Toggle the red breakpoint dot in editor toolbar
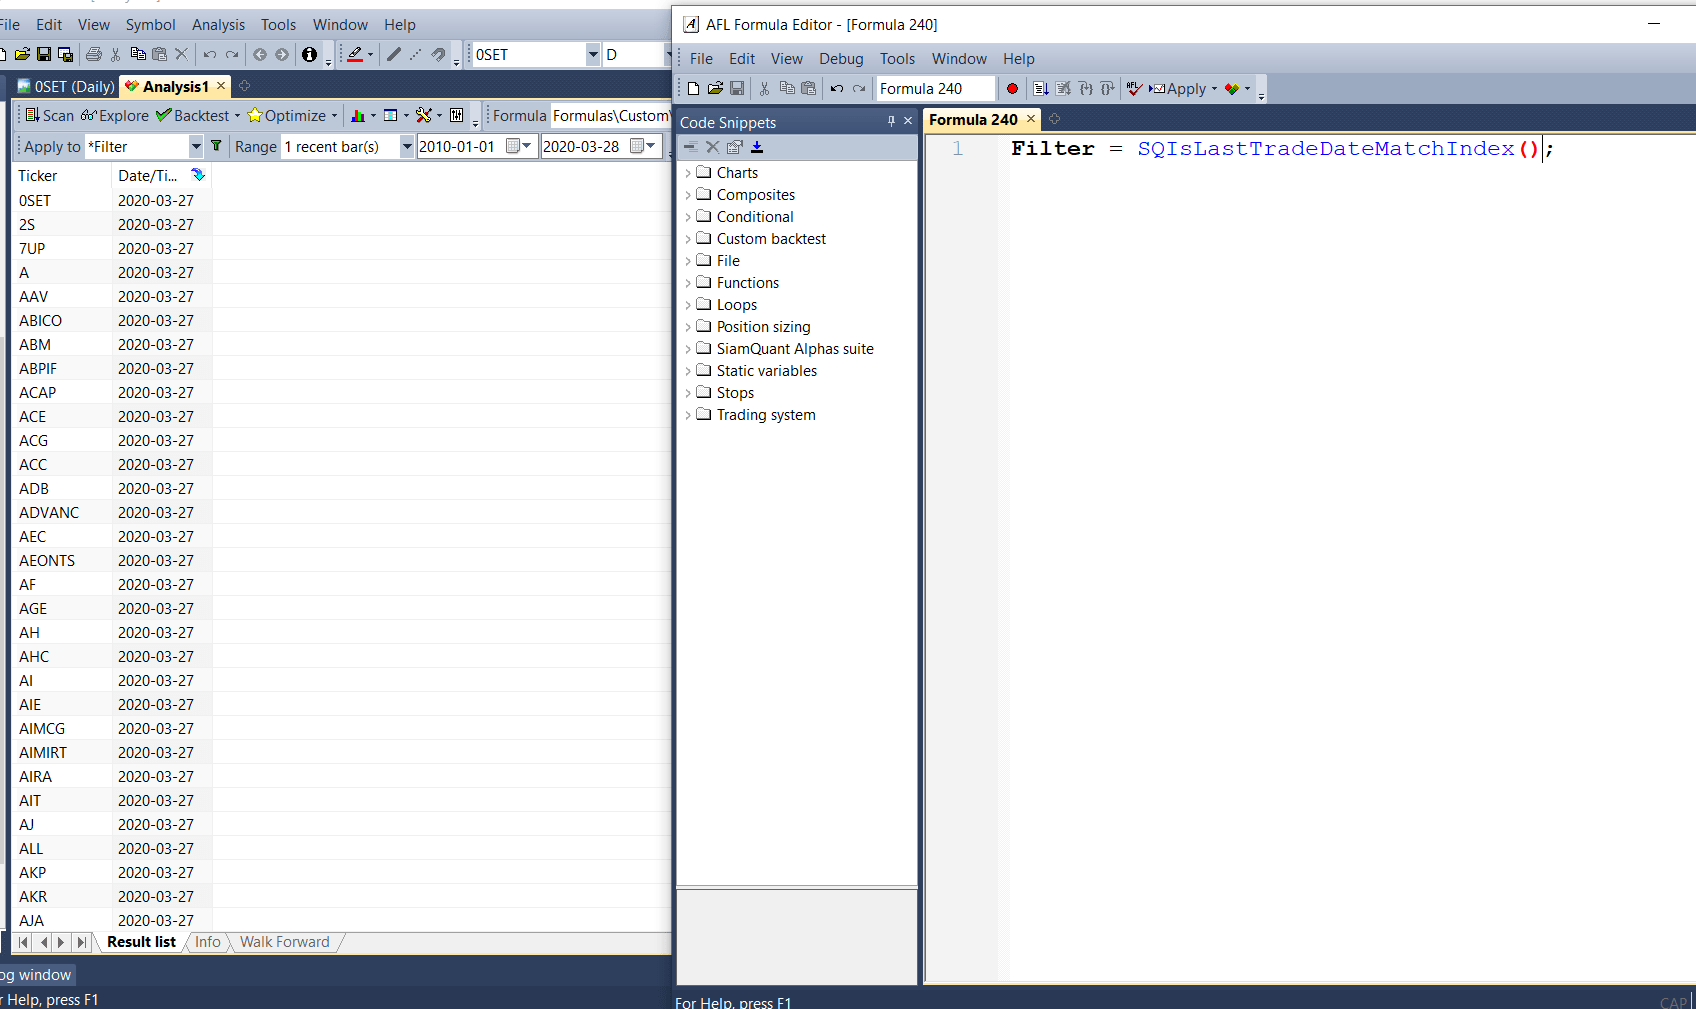The height and width of the screenshot is (1009, 1696). click(x=1012, y=89)
